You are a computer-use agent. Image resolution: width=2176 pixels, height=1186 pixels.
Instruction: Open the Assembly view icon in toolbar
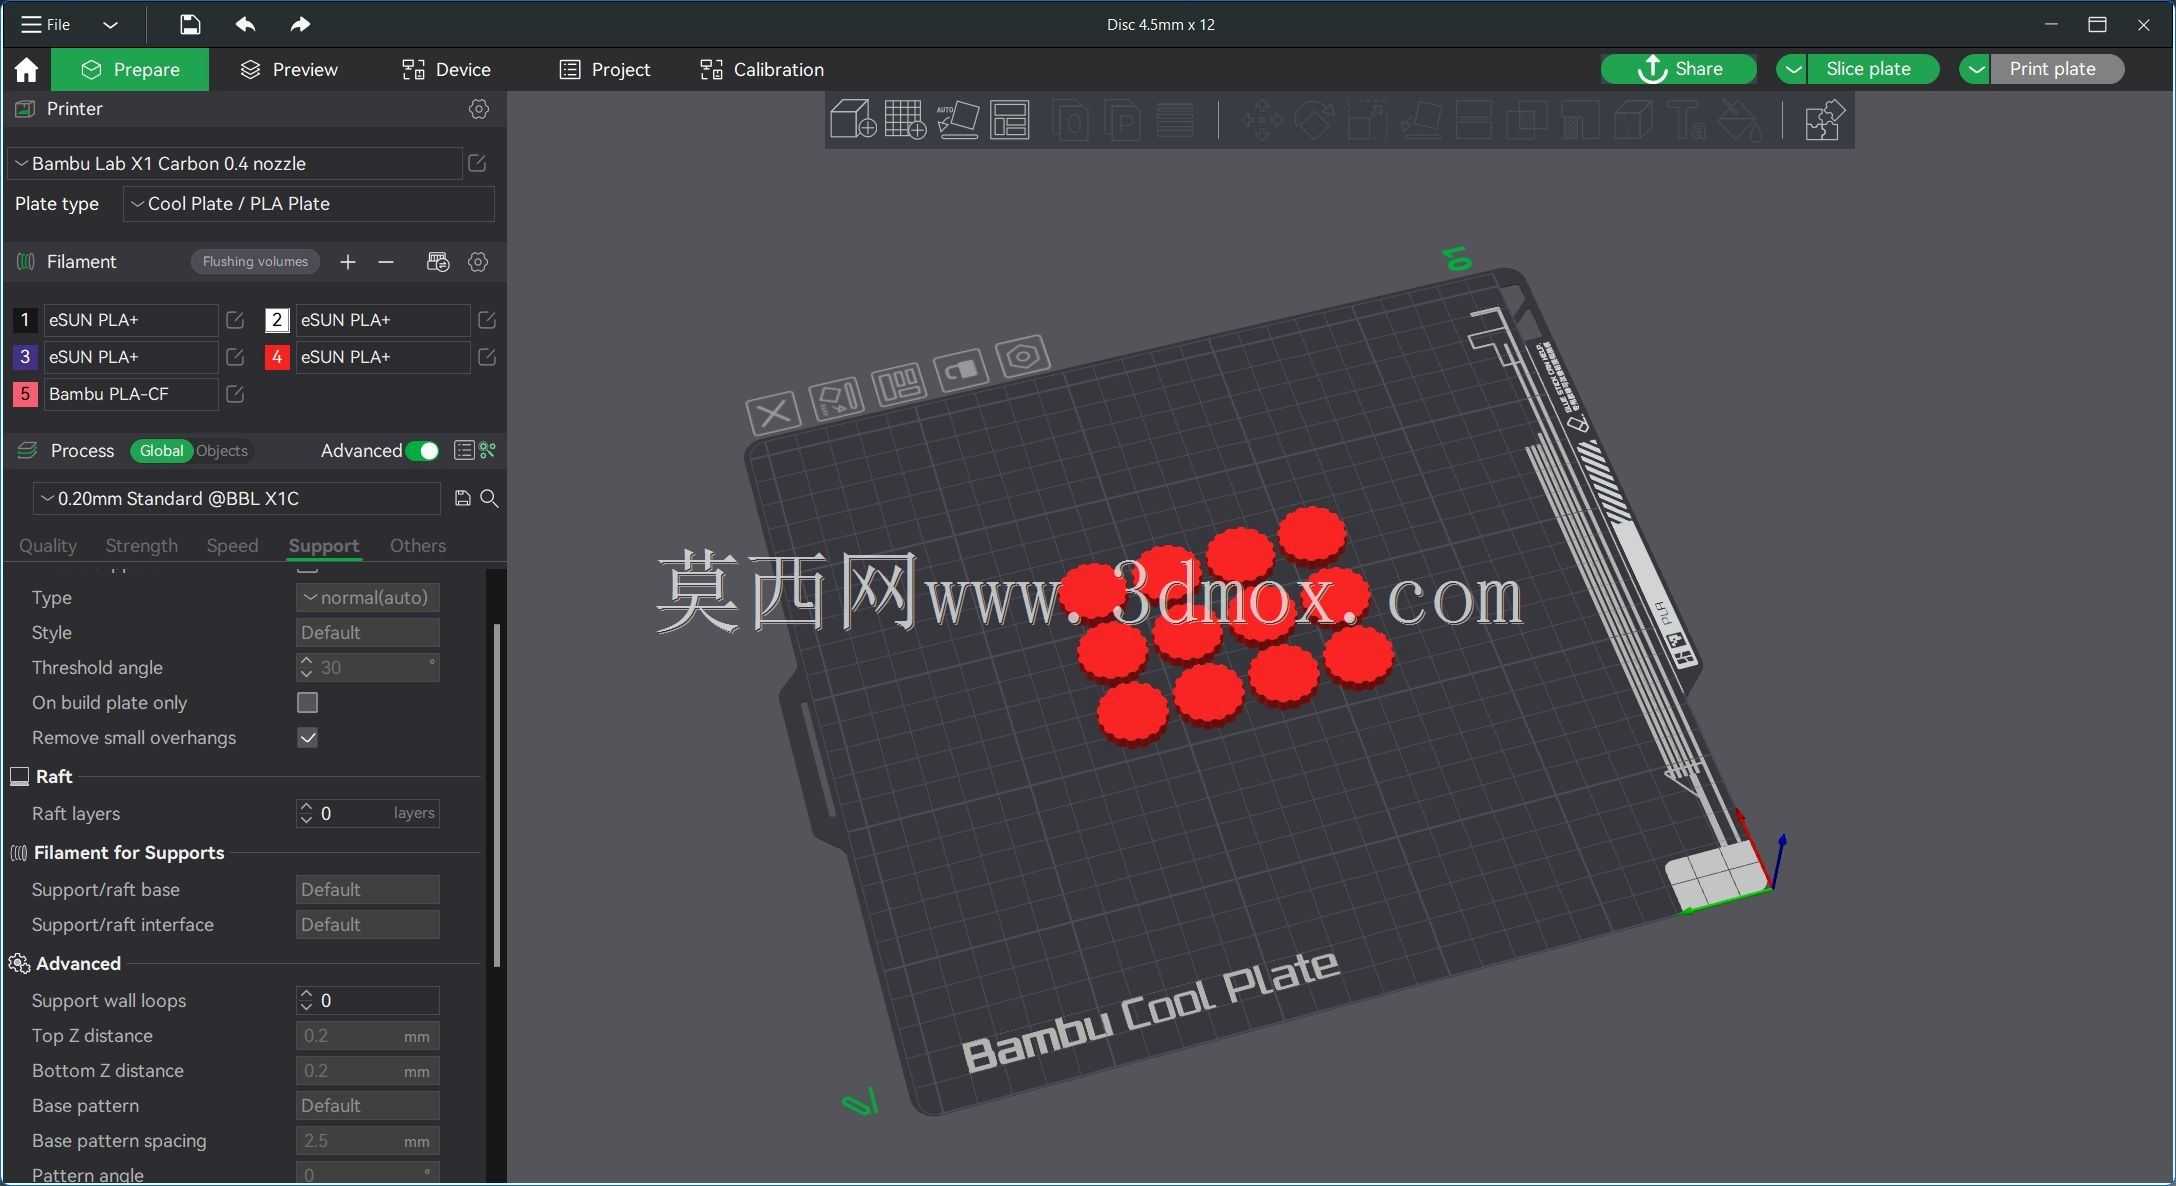[x=1823, y=120]
